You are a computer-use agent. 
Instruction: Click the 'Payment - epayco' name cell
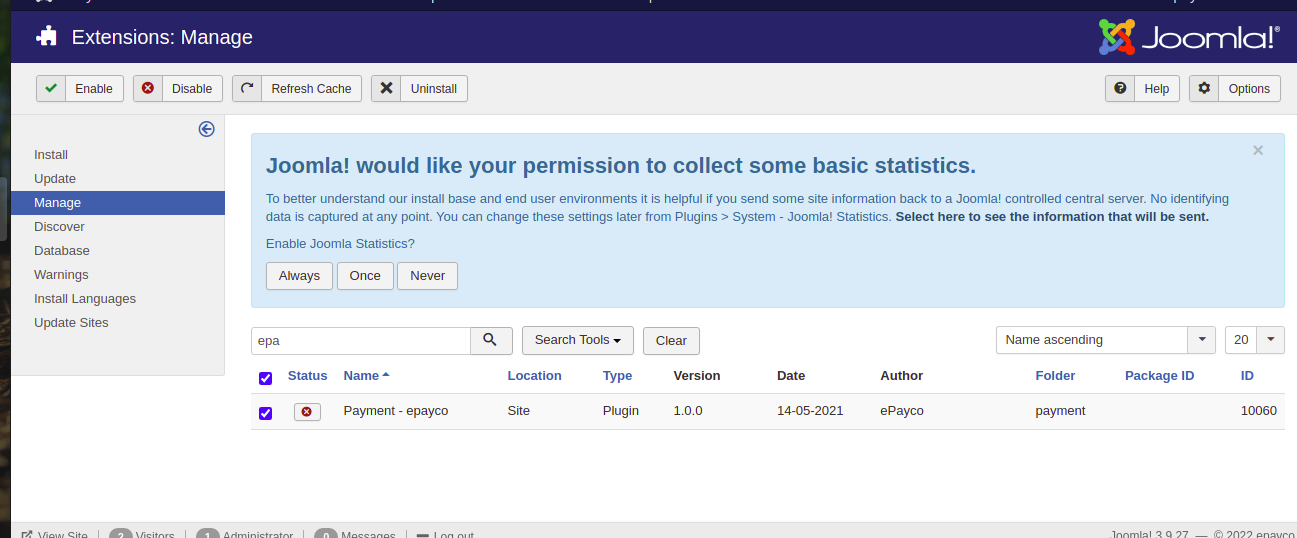click(395, 411)
